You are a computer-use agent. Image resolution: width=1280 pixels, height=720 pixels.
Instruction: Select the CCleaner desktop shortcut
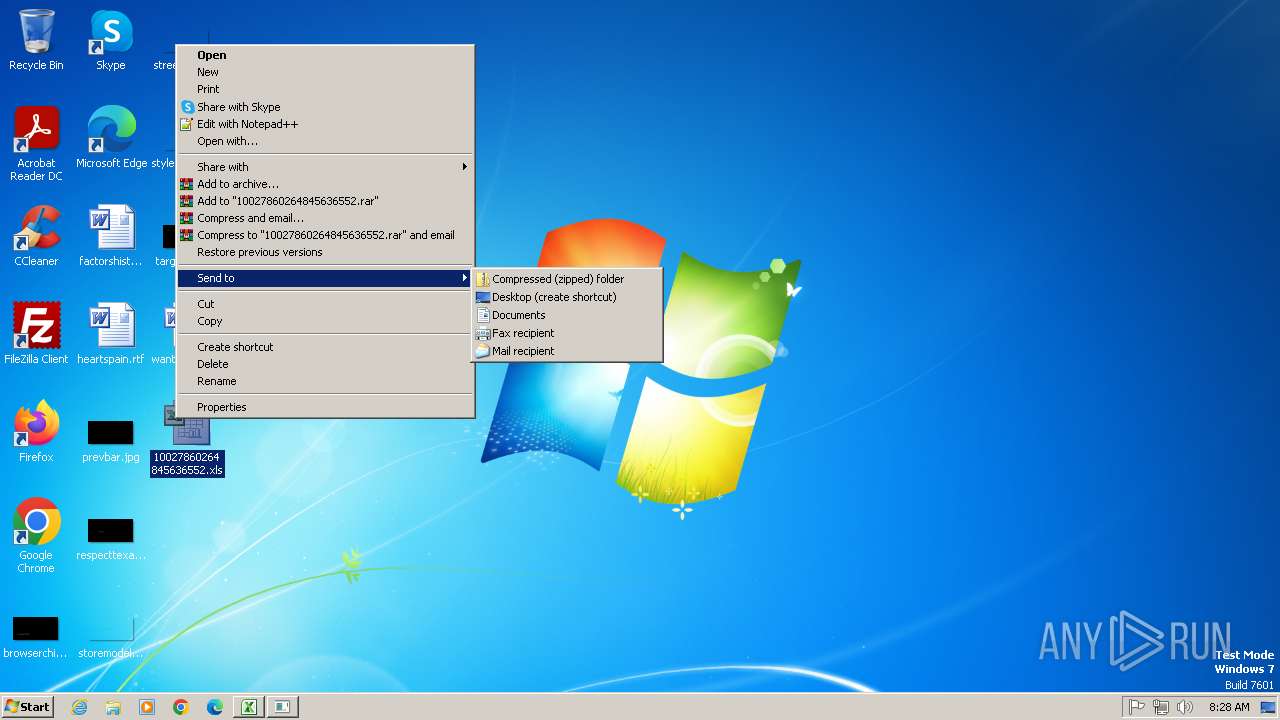[36, 236]
